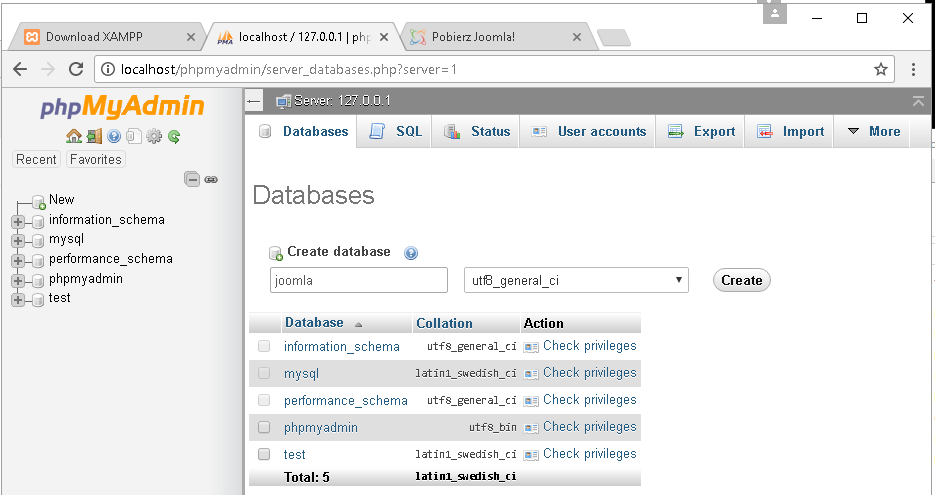Expand phpmyadmin node in navigation tree
935x495 pixels.
(x=18, y=280)
